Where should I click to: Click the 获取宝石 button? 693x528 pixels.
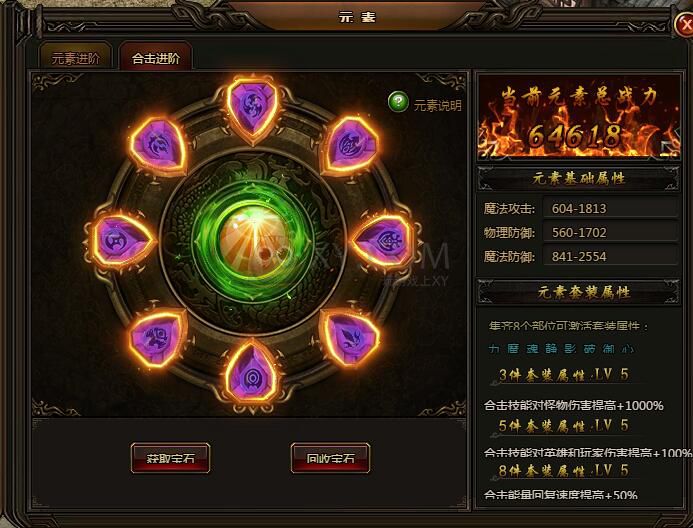coord(170,458)
